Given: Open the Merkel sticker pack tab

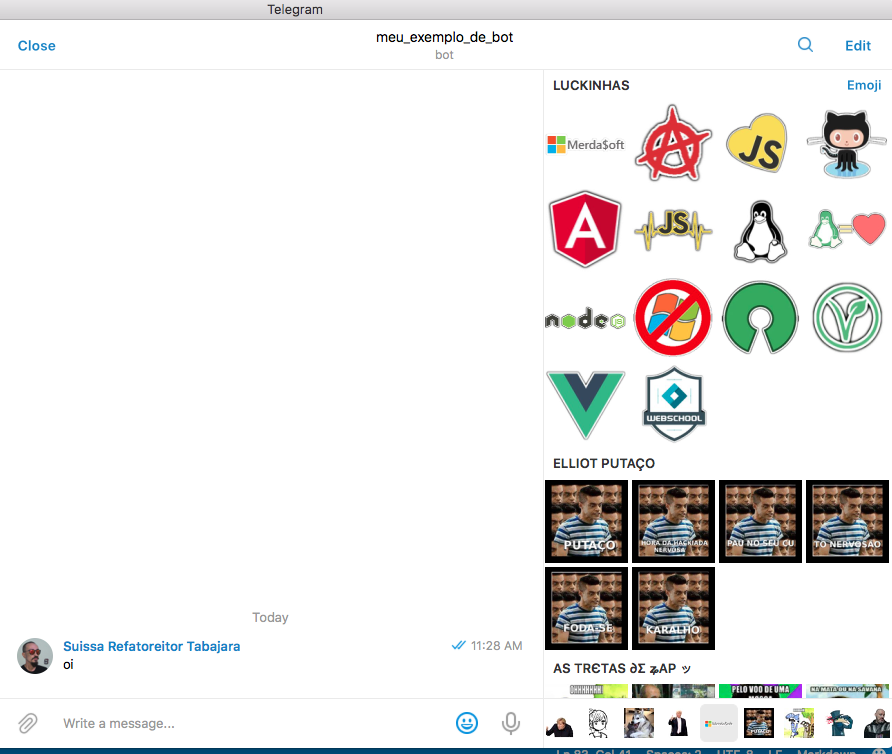Looking at the screenshot, I should click(560, 724).
